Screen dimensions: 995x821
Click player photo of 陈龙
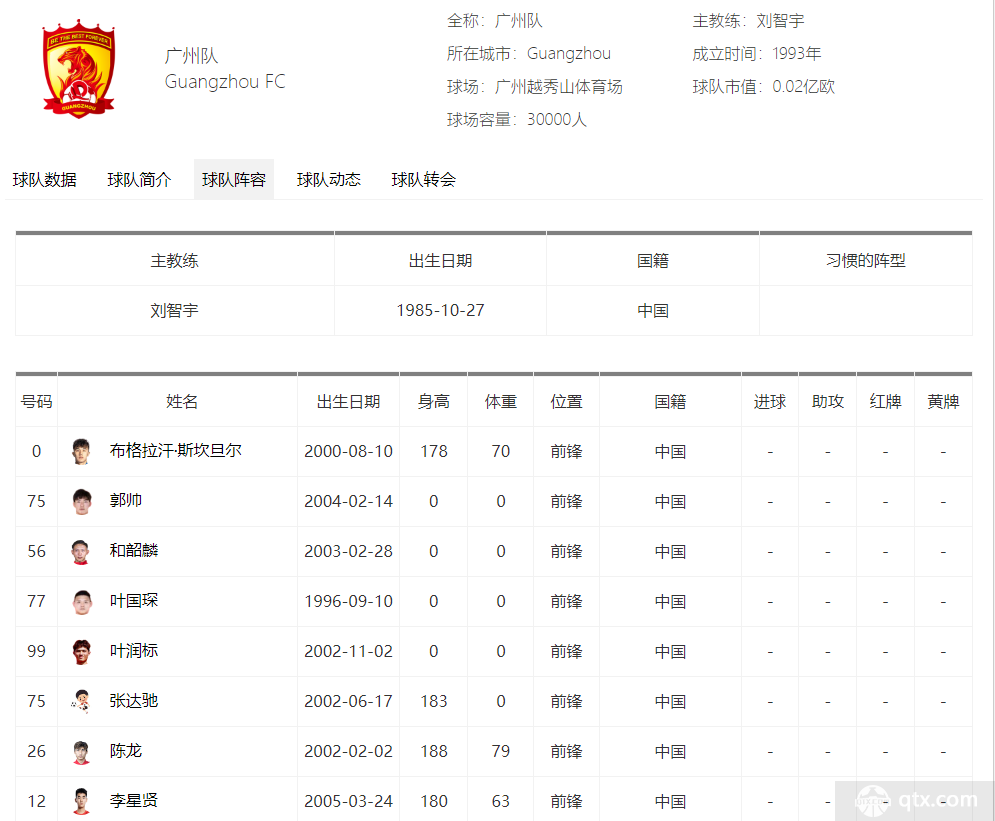pyautogui.click(x=81, y=751)
